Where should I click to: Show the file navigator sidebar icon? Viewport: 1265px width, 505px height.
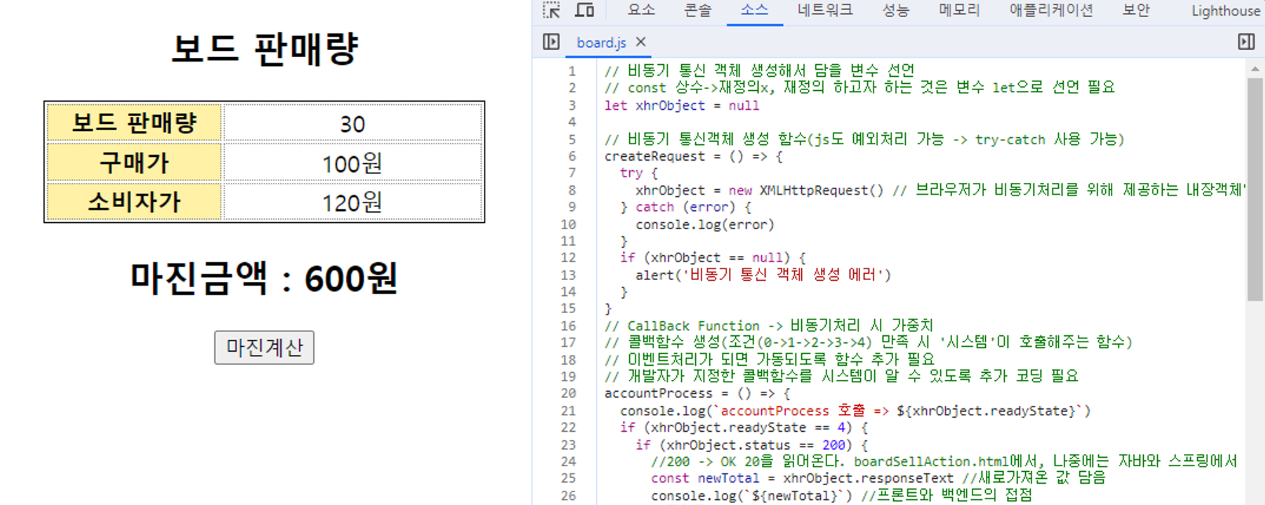point(551,42)
